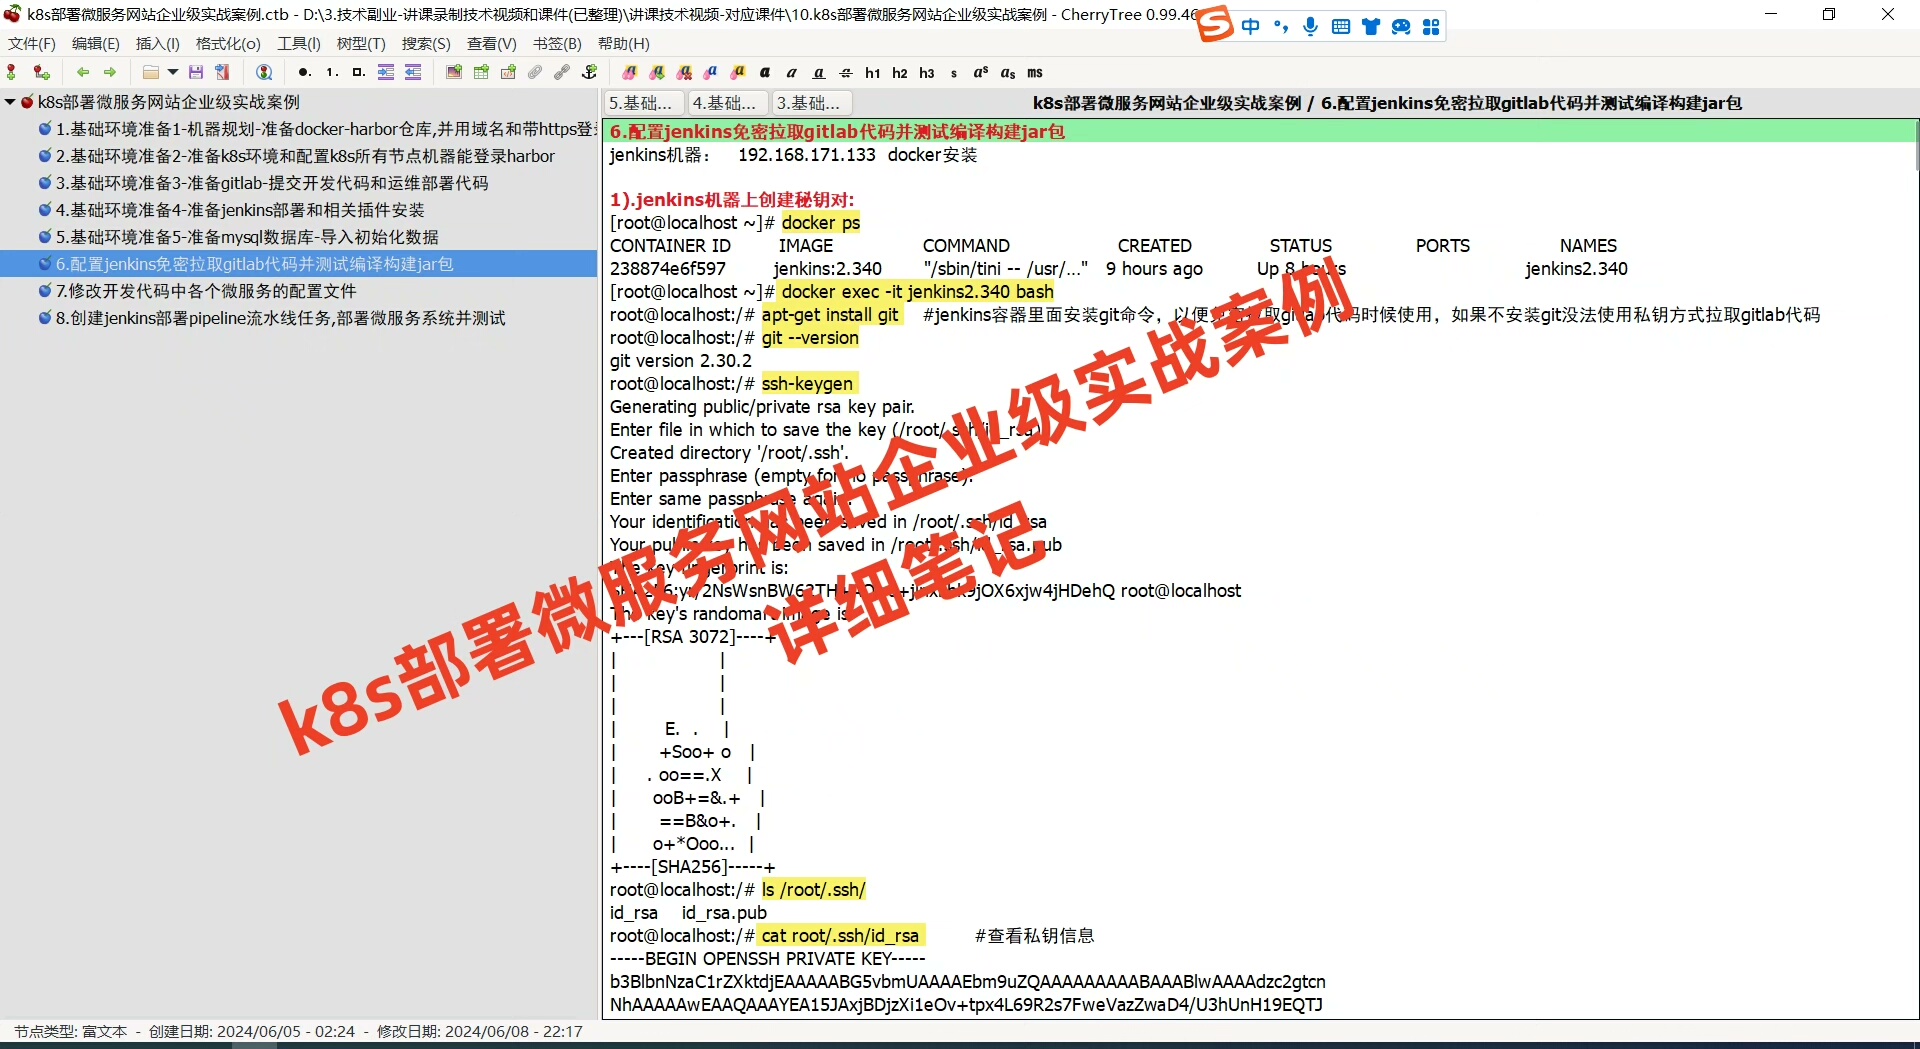Insert an anchor with the anchor icon
Image resolution: width=1920 pixels, height=1049 pixels.
click(589, 72)
